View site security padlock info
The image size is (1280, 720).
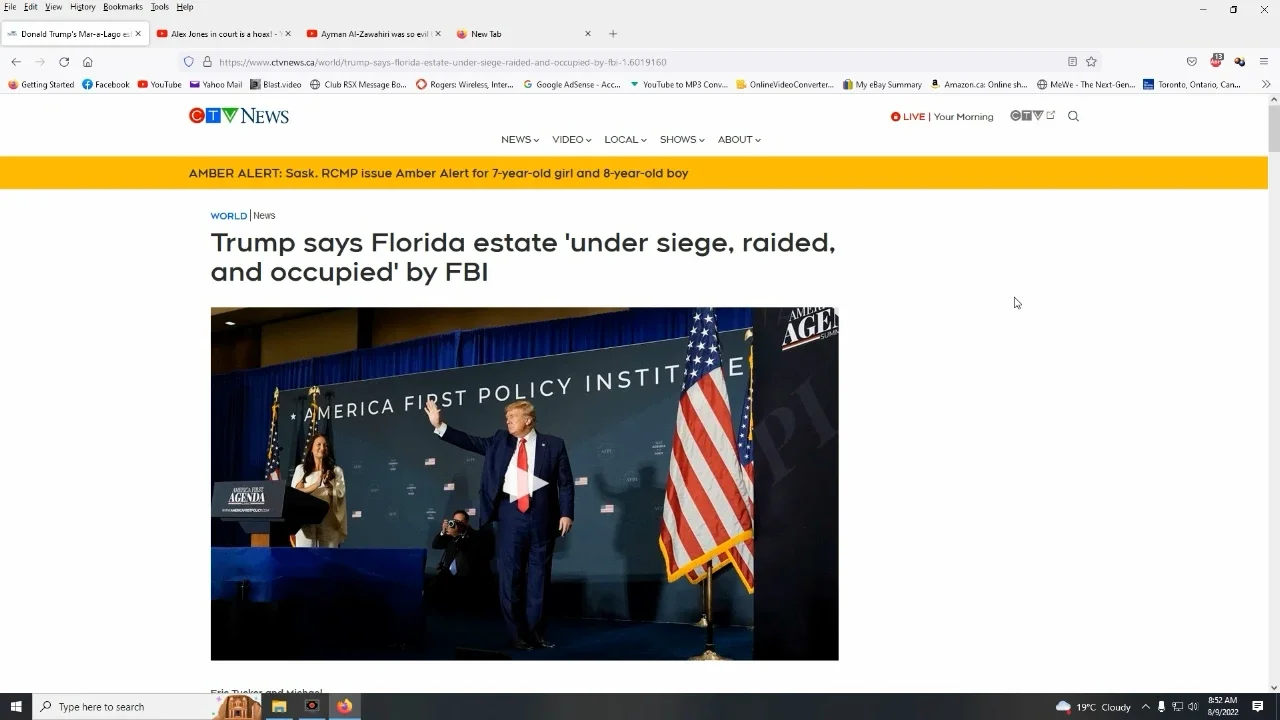tap(207, 62)
